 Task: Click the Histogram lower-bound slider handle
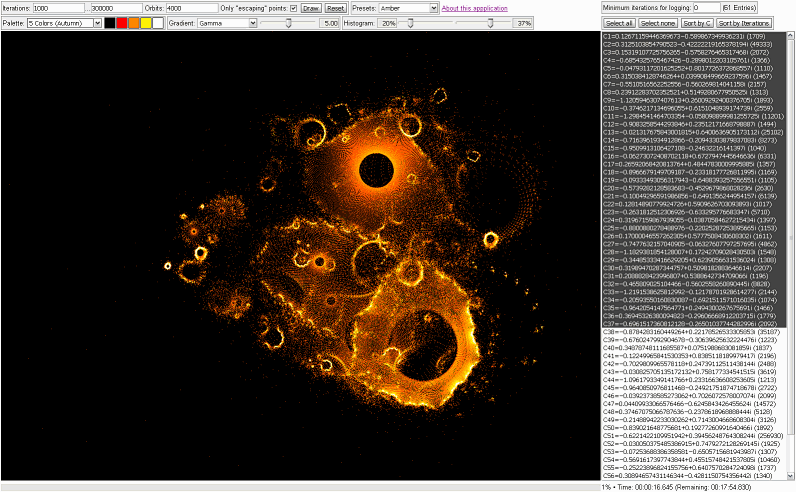pyautogui.click(x=410, y=22)
